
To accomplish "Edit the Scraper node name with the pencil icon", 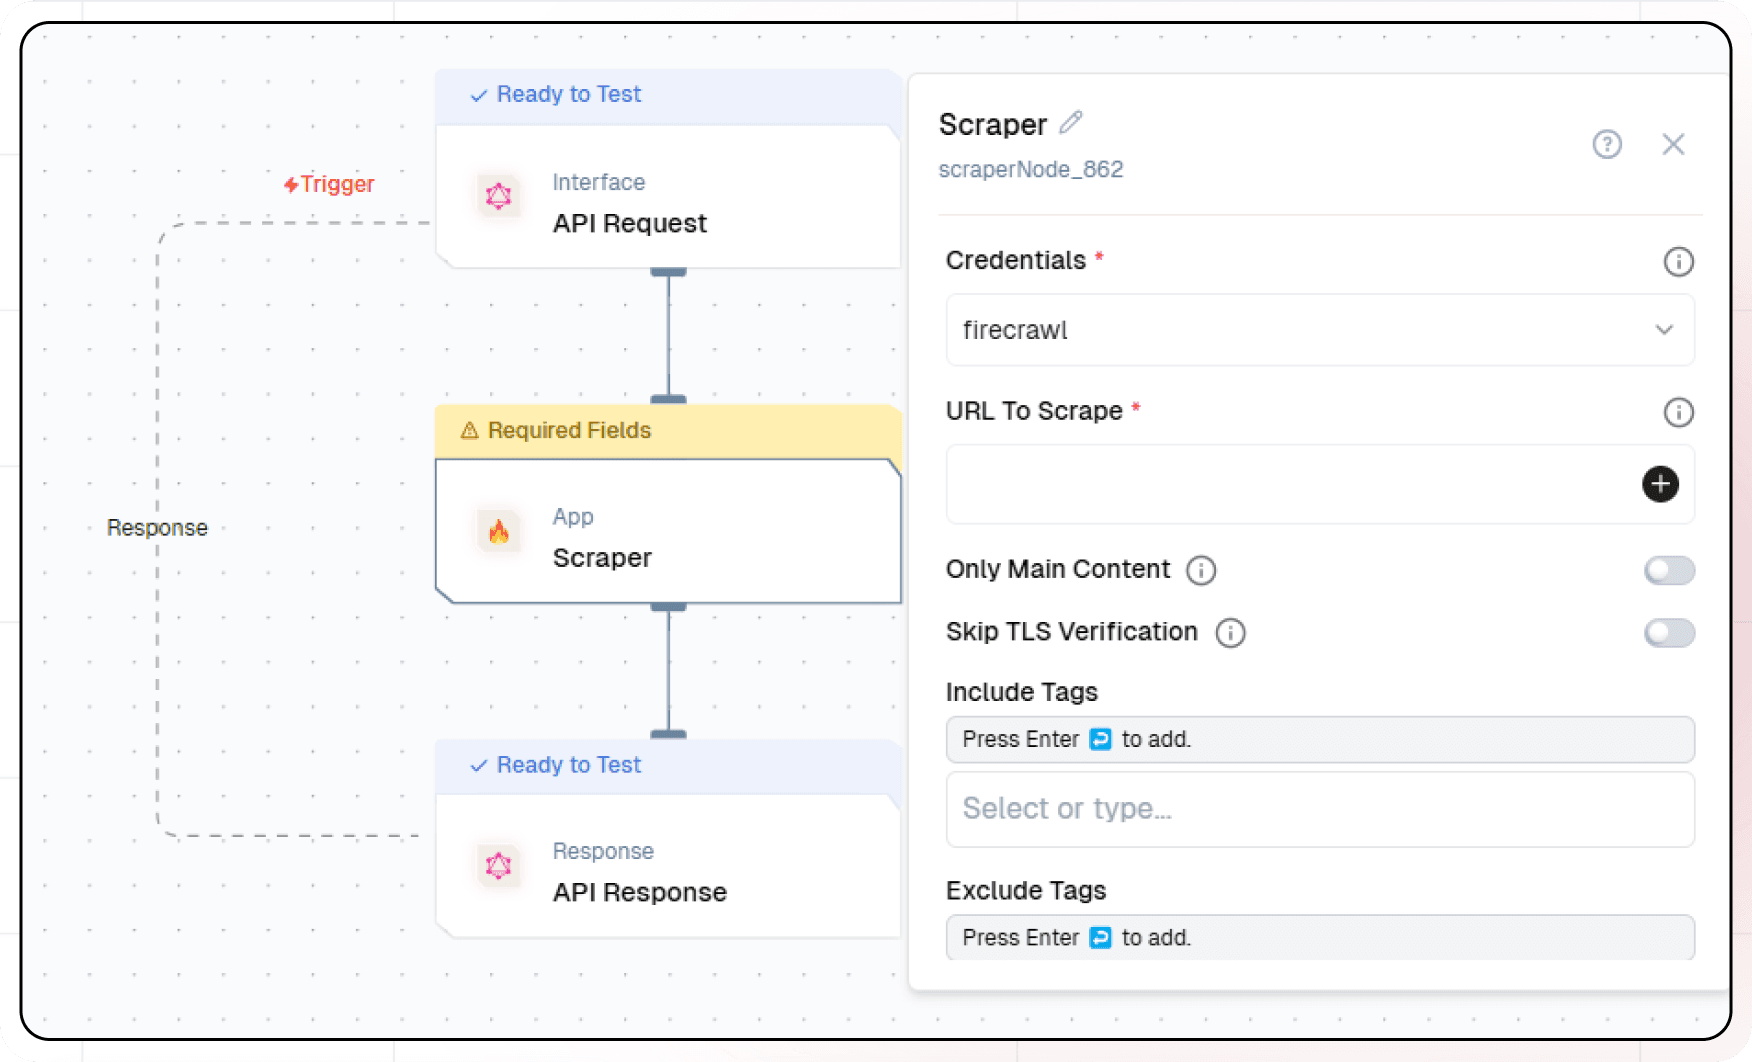I will (x=1071, y=122).
